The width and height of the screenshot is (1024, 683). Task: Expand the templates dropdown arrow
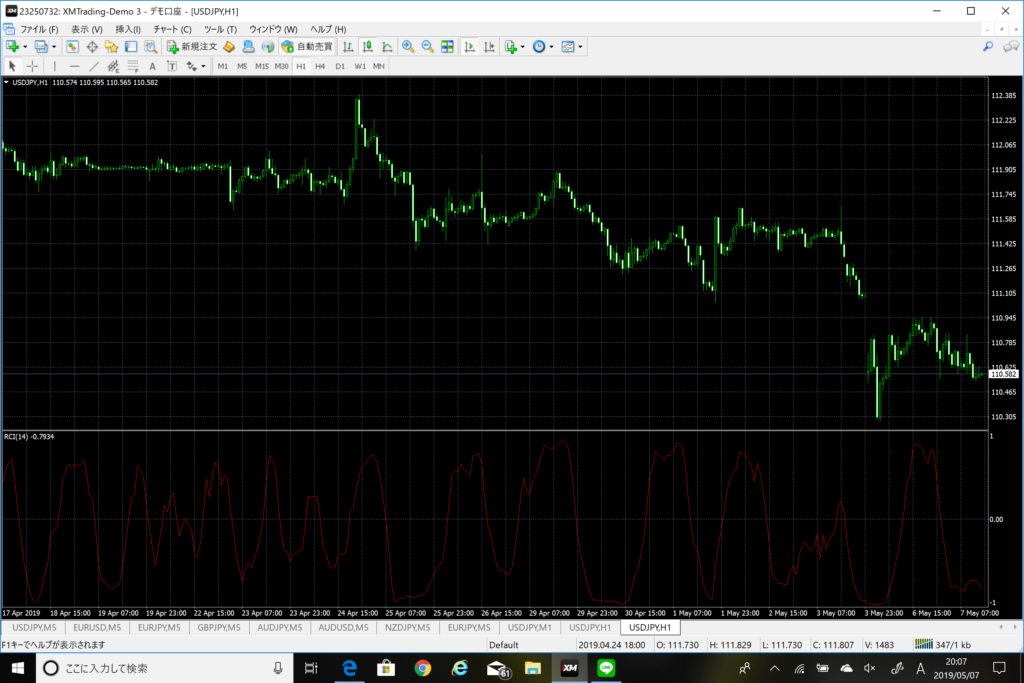tap(580, 46)
